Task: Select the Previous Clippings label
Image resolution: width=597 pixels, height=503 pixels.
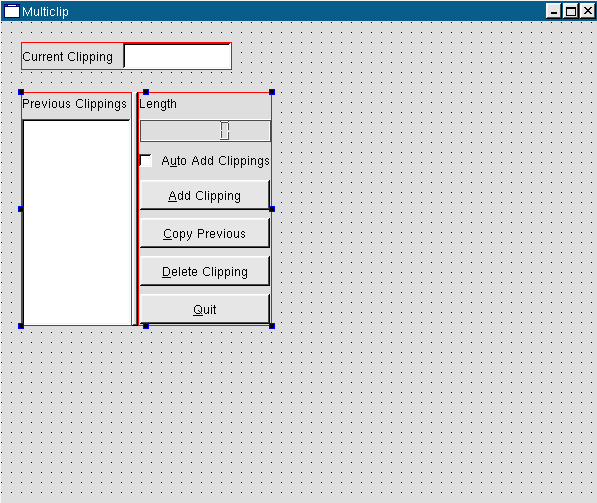Action: [75, 104]
